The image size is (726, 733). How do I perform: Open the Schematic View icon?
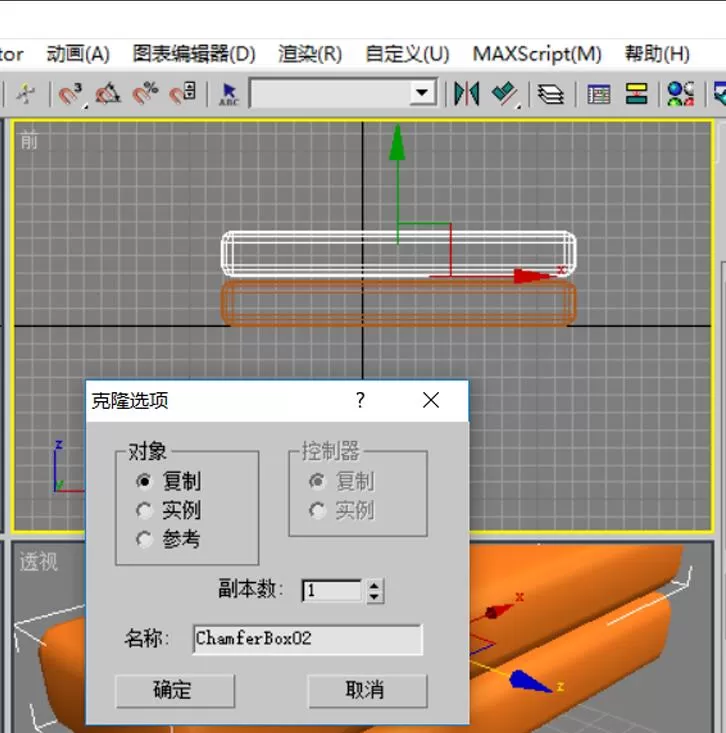point(637,94)
